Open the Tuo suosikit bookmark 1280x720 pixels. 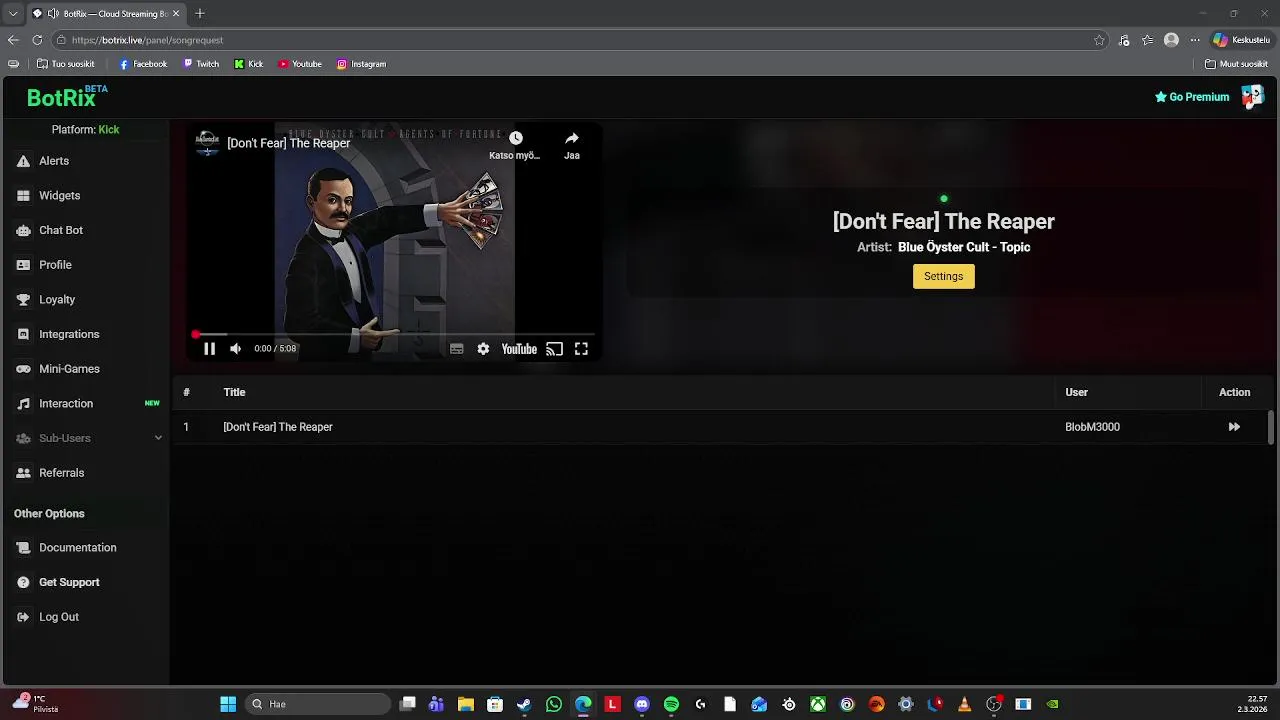(x=65, y=64)
